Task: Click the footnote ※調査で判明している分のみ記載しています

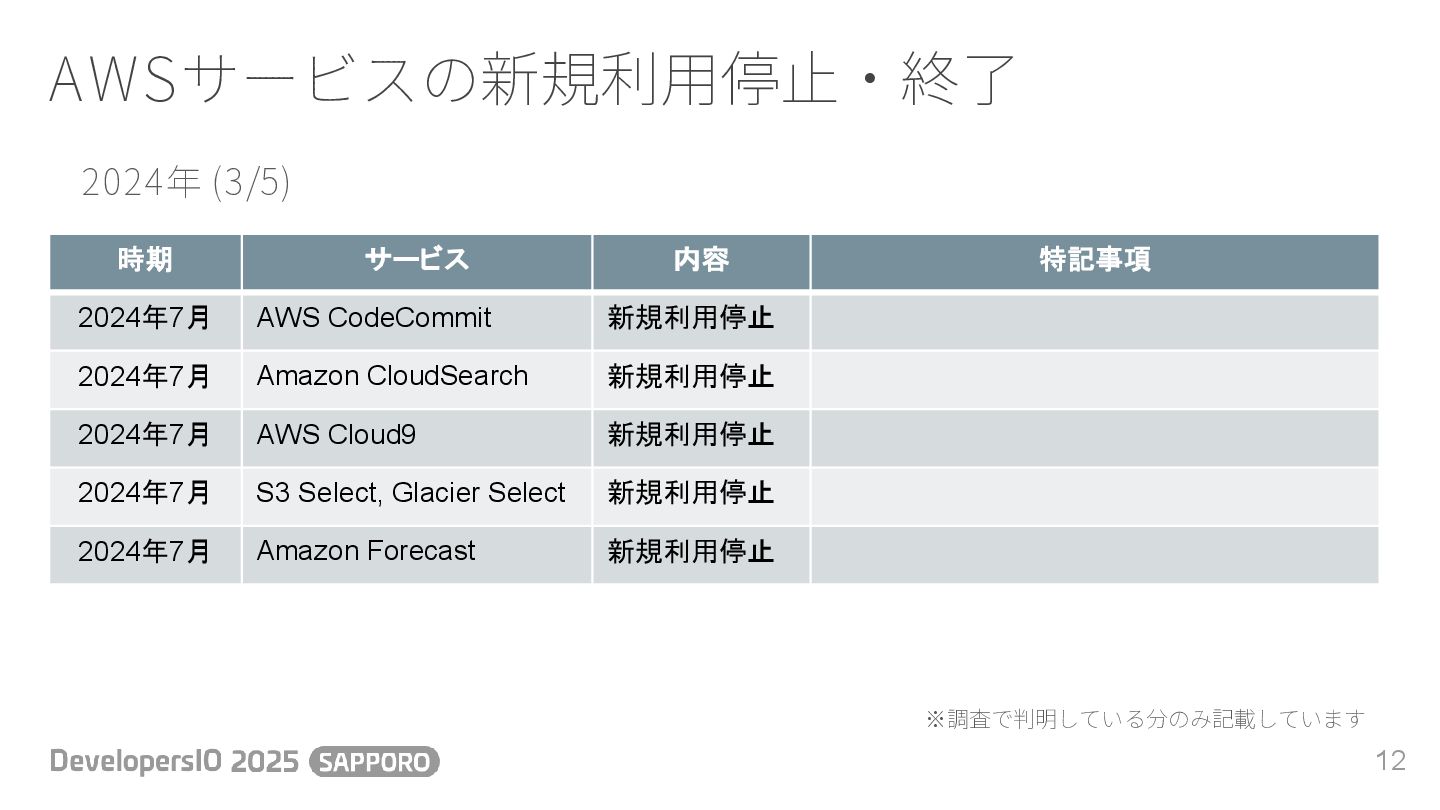Action: pos(1145,719)
